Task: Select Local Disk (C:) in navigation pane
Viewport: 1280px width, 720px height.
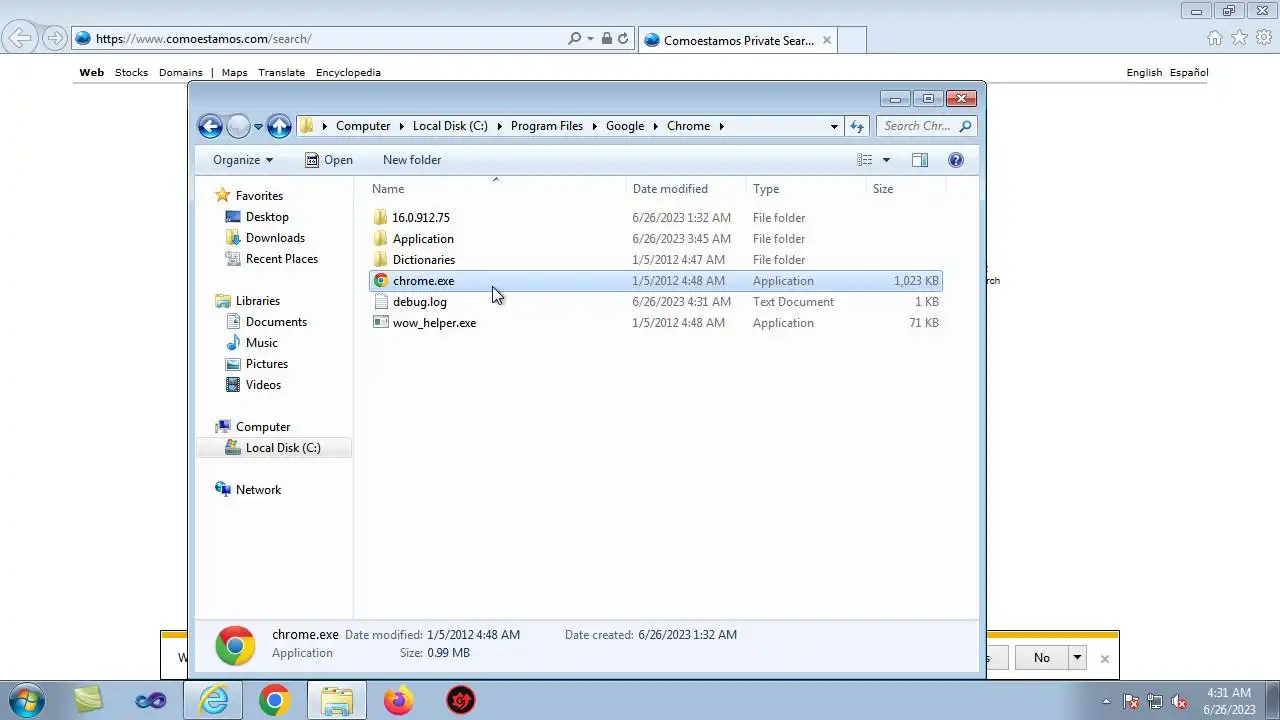Action: (274, 448)
